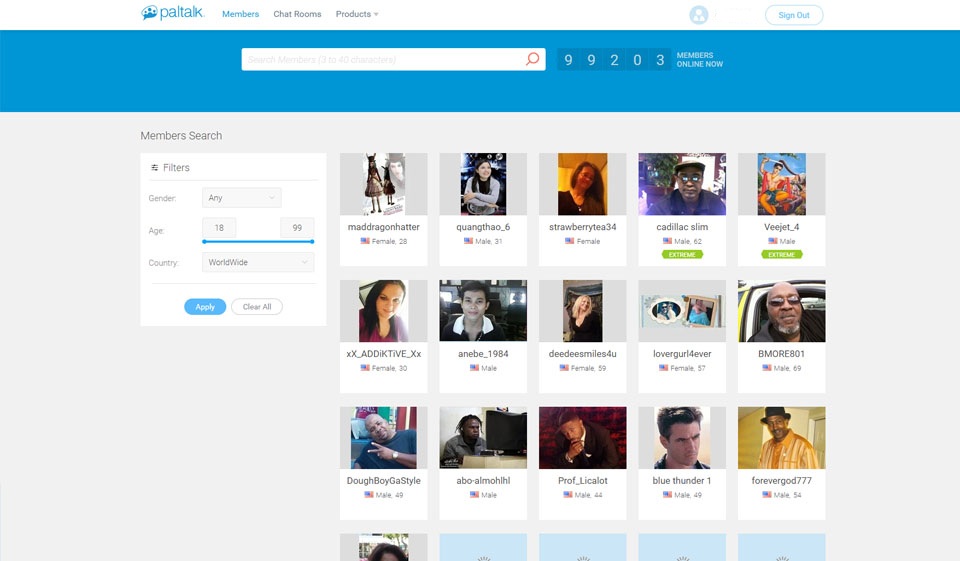The image size is (960, 561).
Task: Expand the Country WorldWide dropdown
Action: coord(258,262)
